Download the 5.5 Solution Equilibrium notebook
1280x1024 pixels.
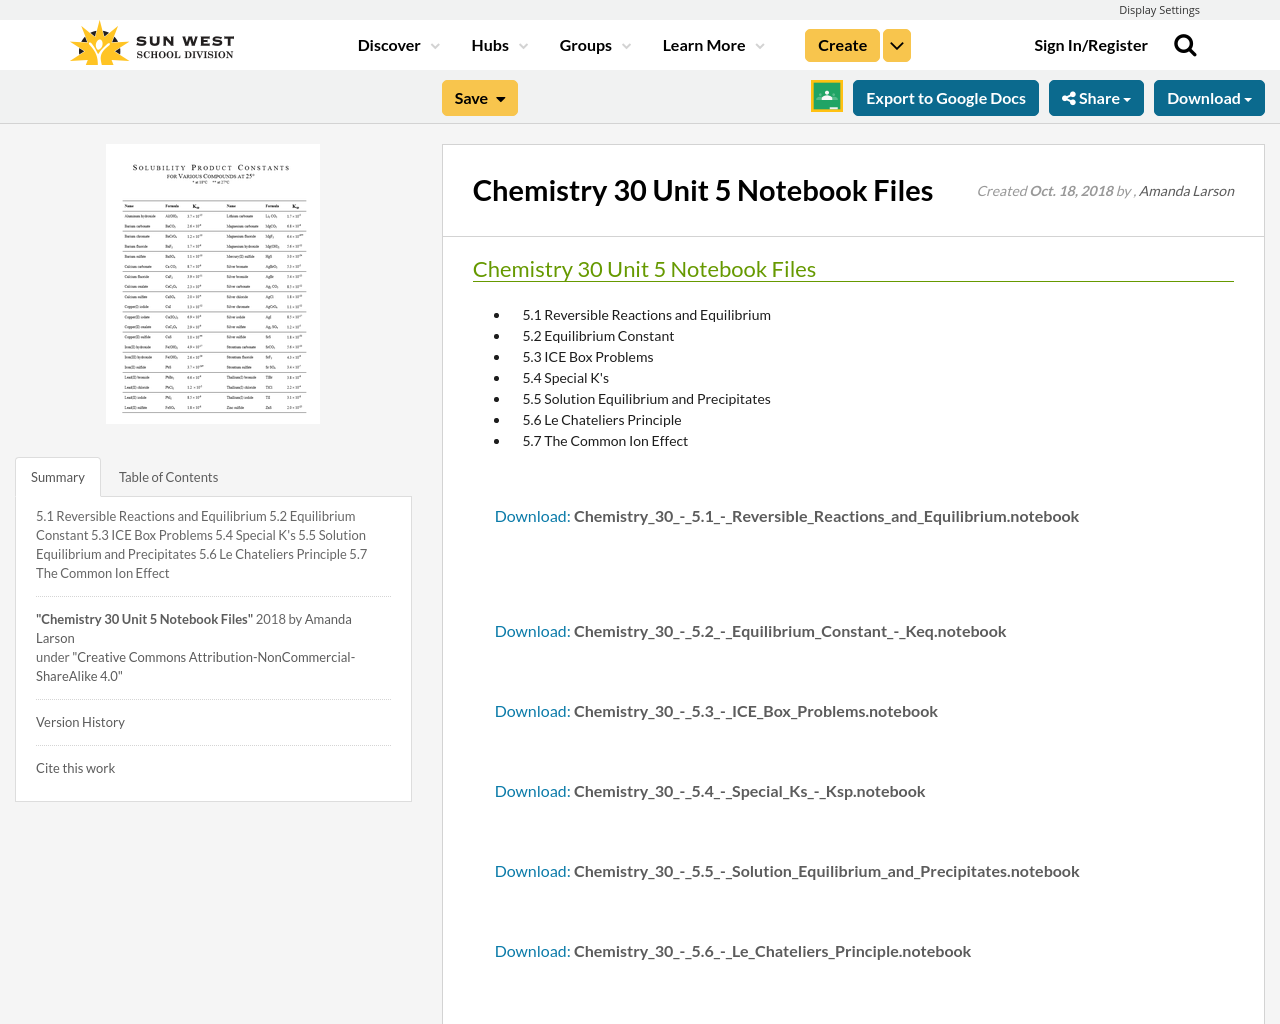click(x=787, y=871)
